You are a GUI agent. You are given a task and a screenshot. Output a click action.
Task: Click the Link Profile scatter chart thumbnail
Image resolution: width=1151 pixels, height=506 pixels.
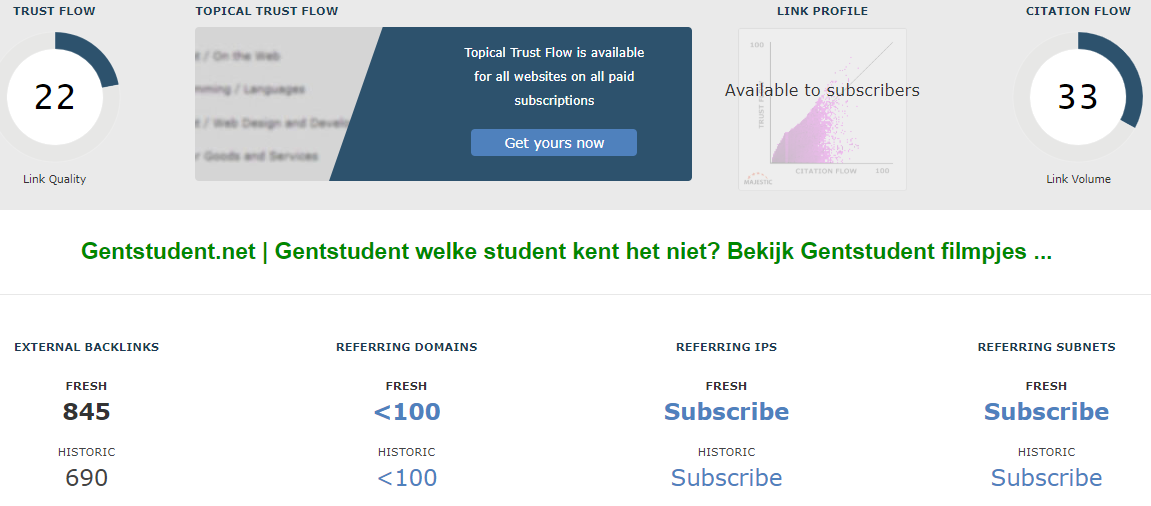[822, 109]
